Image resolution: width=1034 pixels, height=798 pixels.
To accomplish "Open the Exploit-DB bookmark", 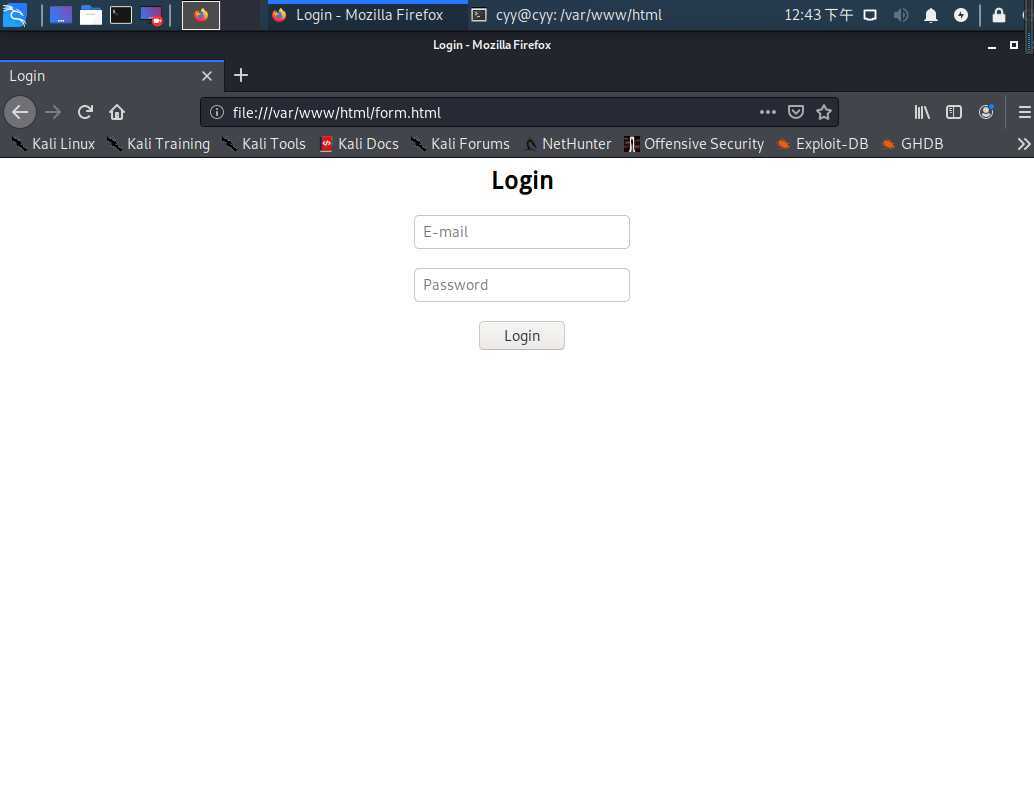I will [x=822, y=144].
